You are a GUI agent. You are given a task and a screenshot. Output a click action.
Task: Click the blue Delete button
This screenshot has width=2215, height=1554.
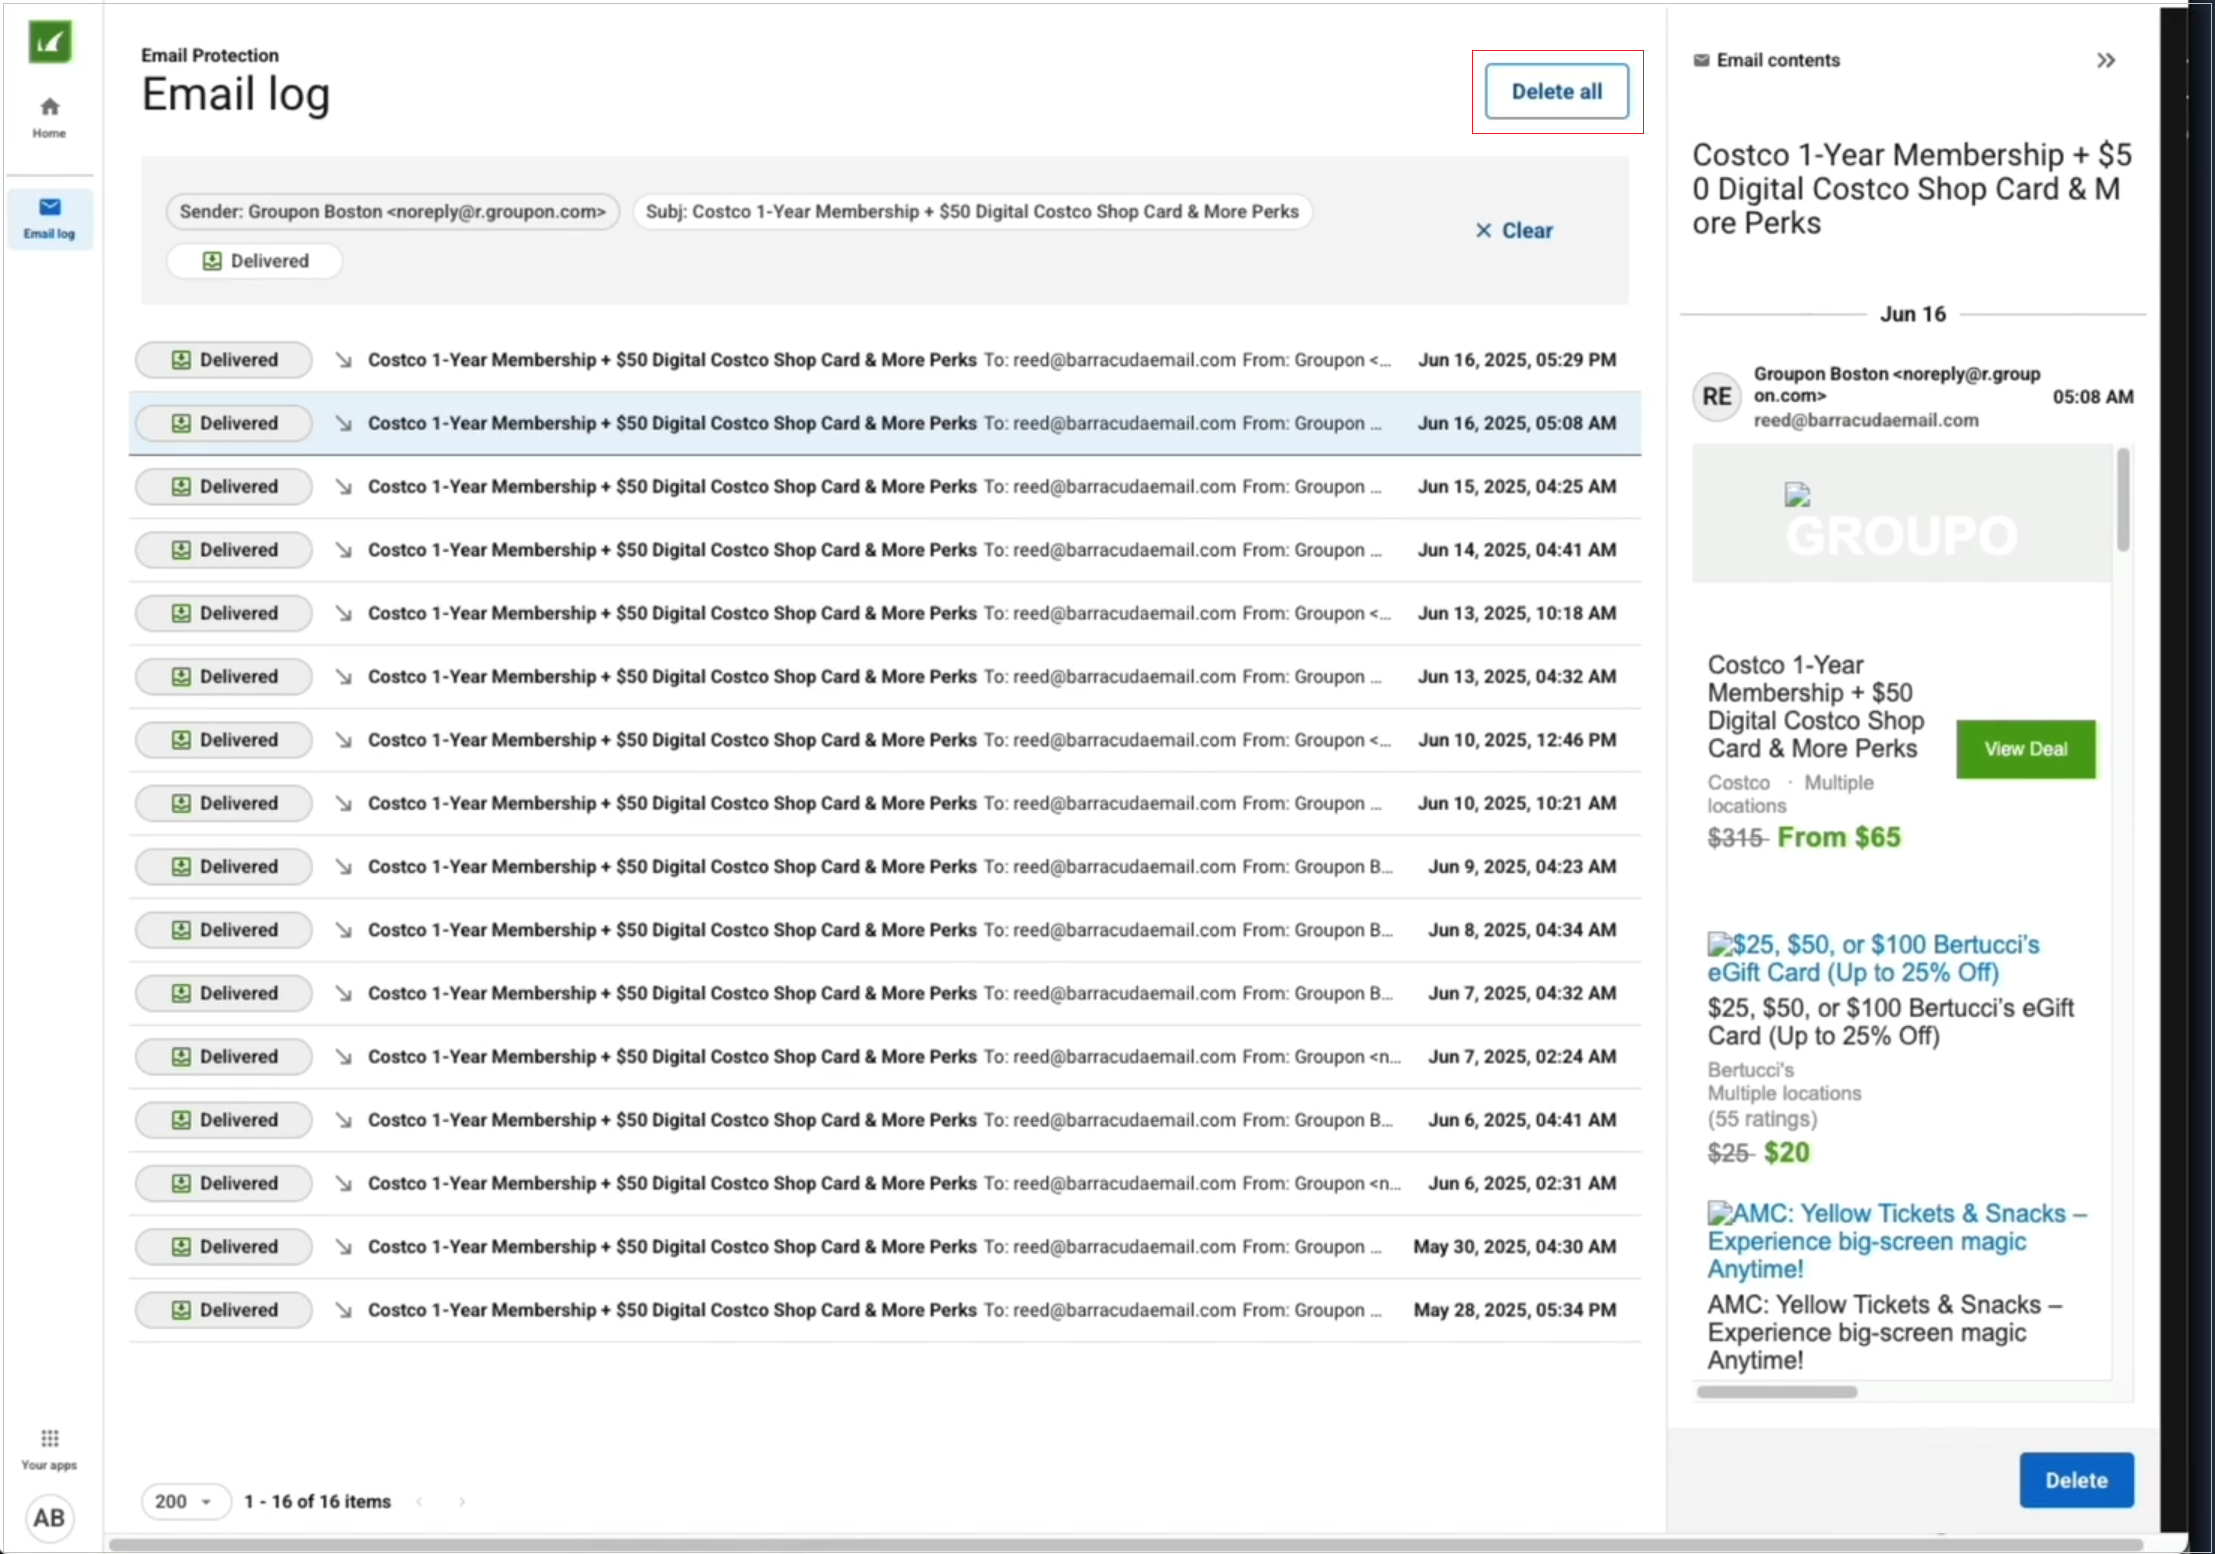[2076, 1480]
